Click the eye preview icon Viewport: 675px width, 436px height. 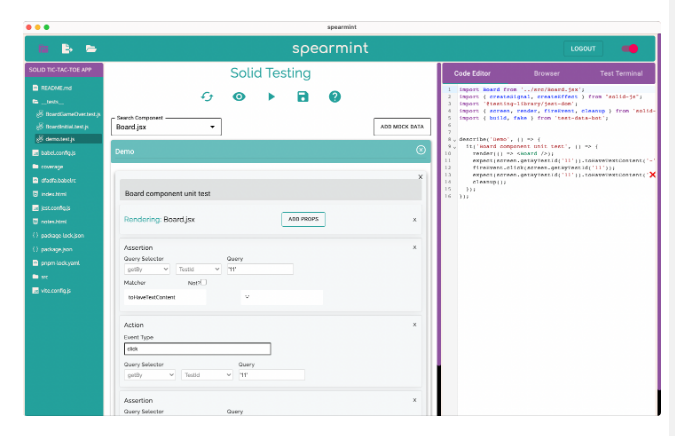point(239,97)
